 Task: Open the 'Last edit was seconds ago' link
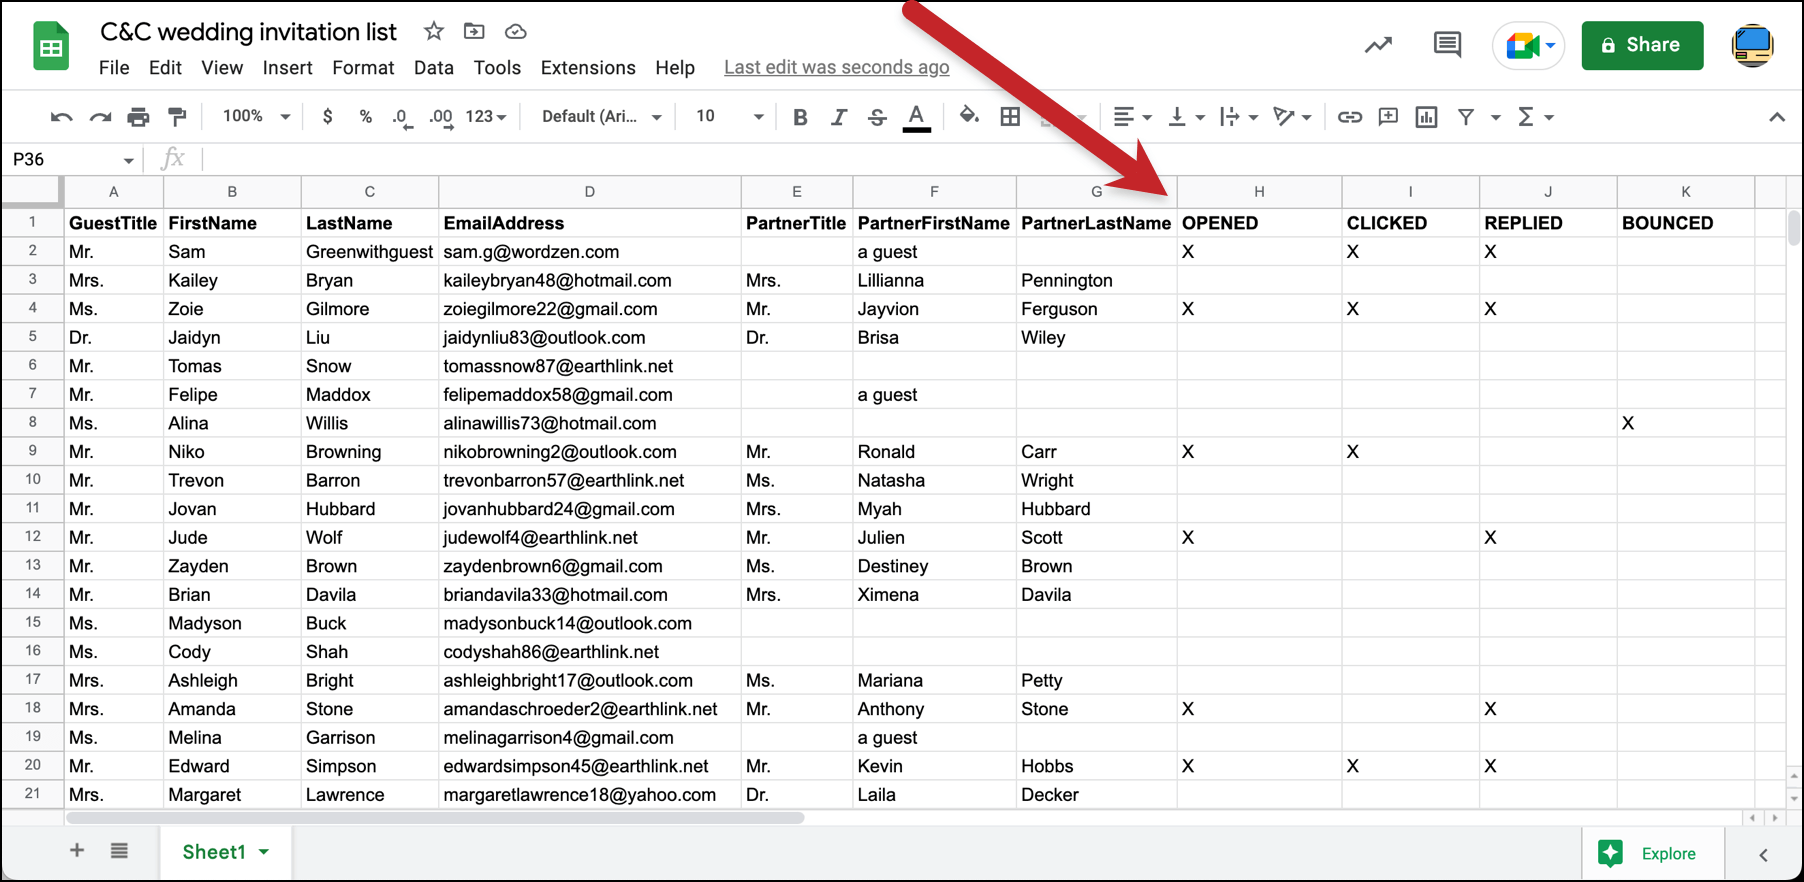[x=837, y=68]
